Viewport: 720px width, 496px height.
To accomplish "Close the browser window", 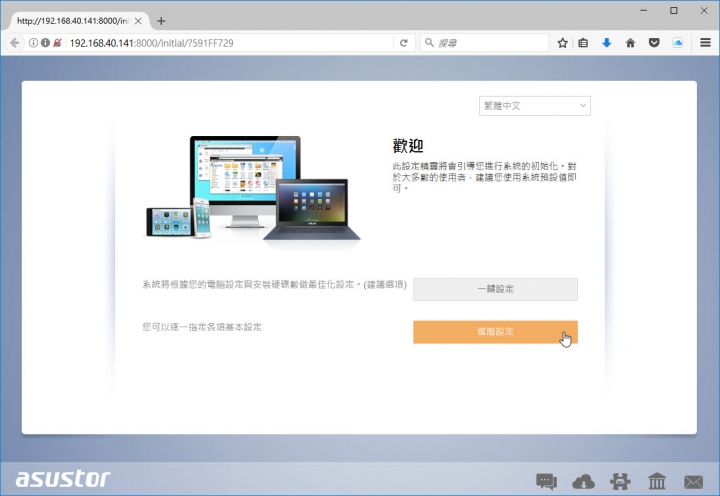I will [704, 10].
